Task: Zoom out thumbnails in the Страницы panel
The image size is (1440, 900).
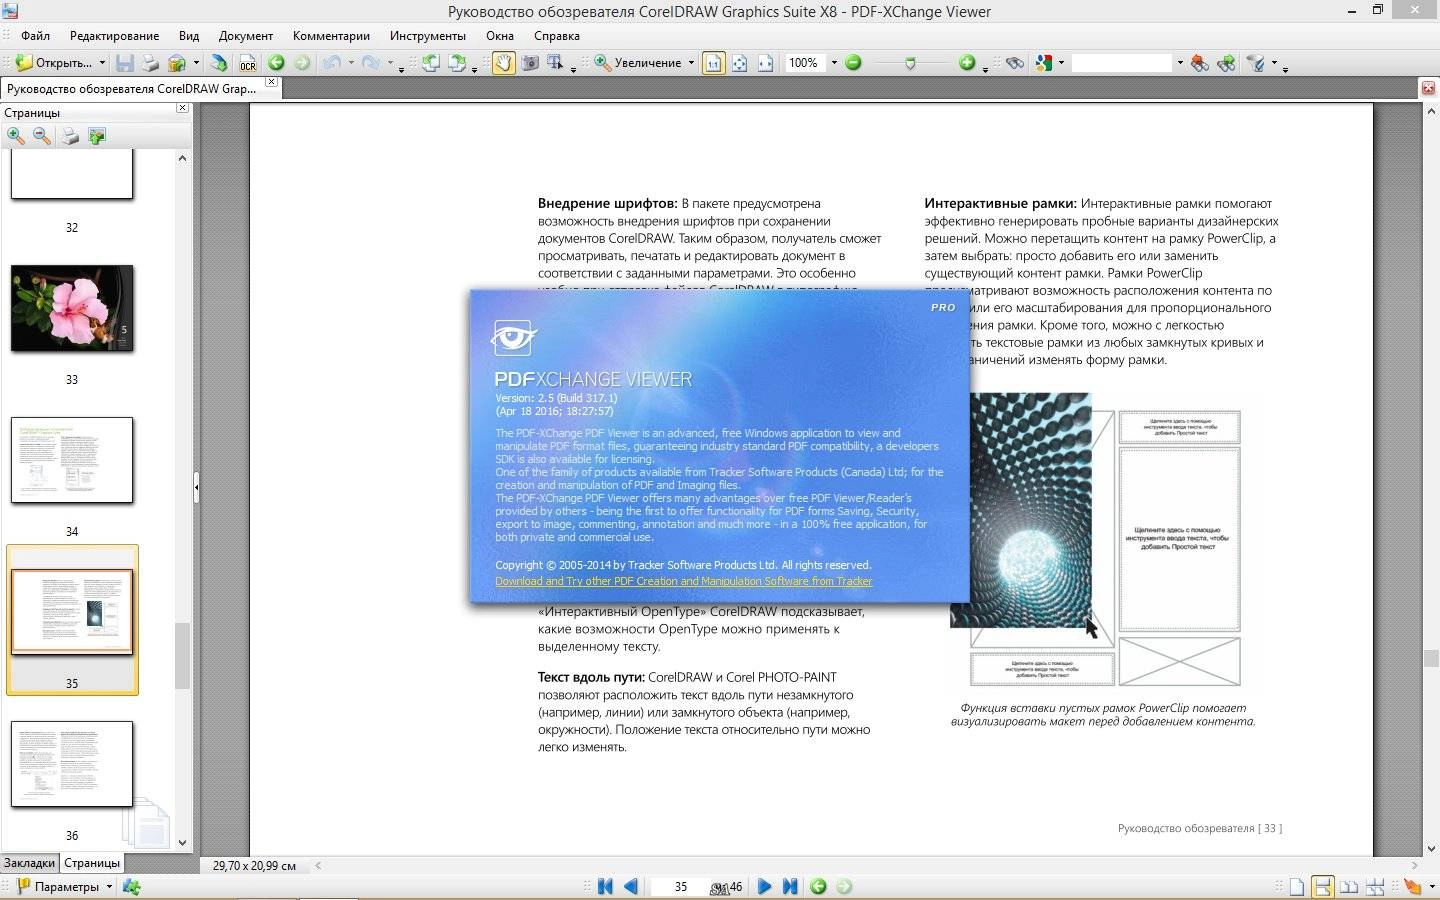Action: [x=42, y=136]
